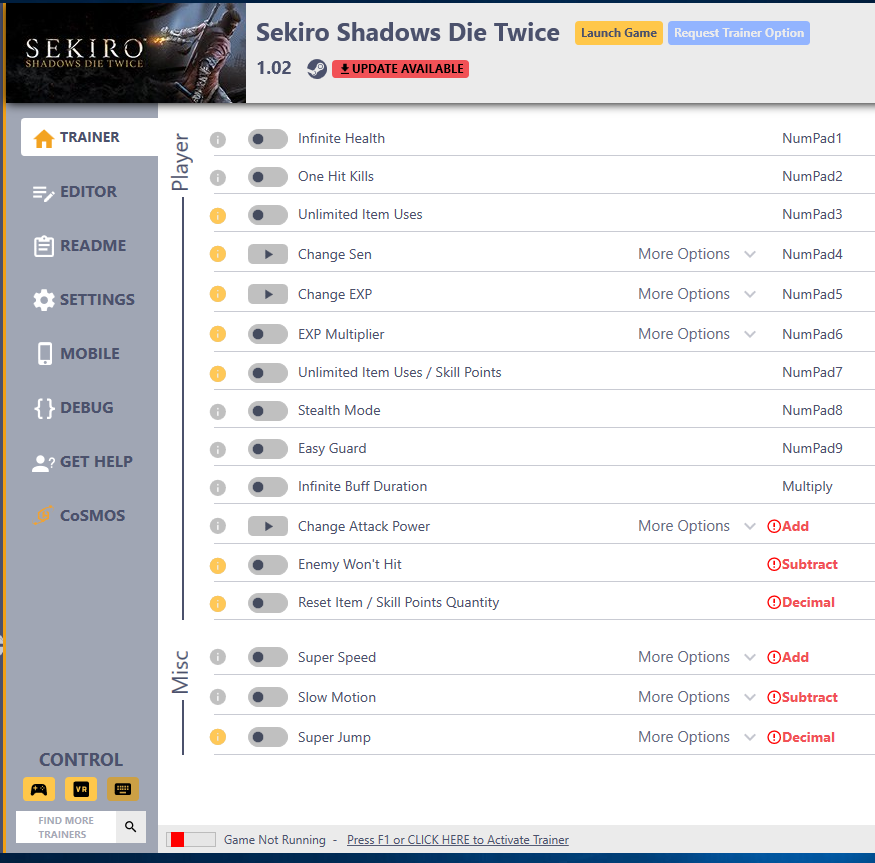Click info icon for Unlimited Item Uses / Skill Points

[x=218, y=373]
